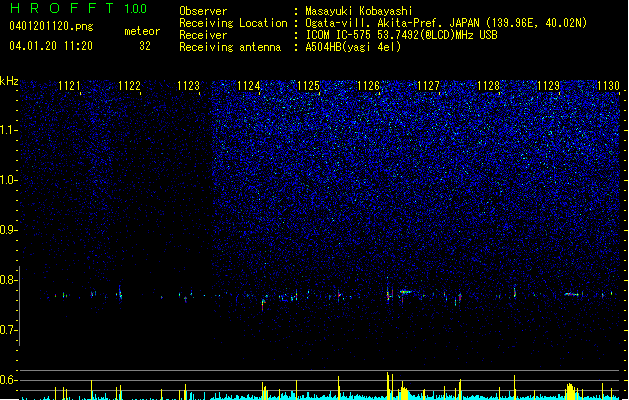Click the HROFFT 1.0.0 title text
629x400 pixels.
click(x=78, y=8)
